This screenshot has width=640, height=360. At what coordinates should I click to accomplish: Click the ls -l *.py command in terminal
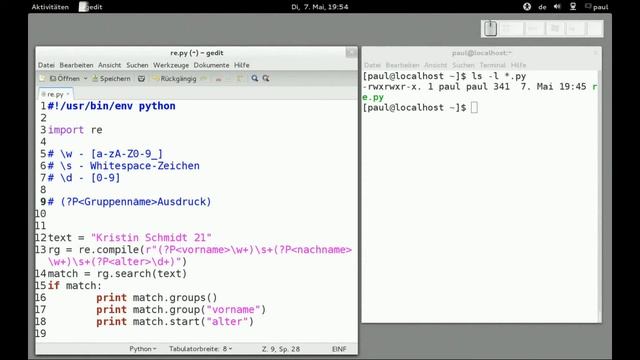(x=499, y=76)
